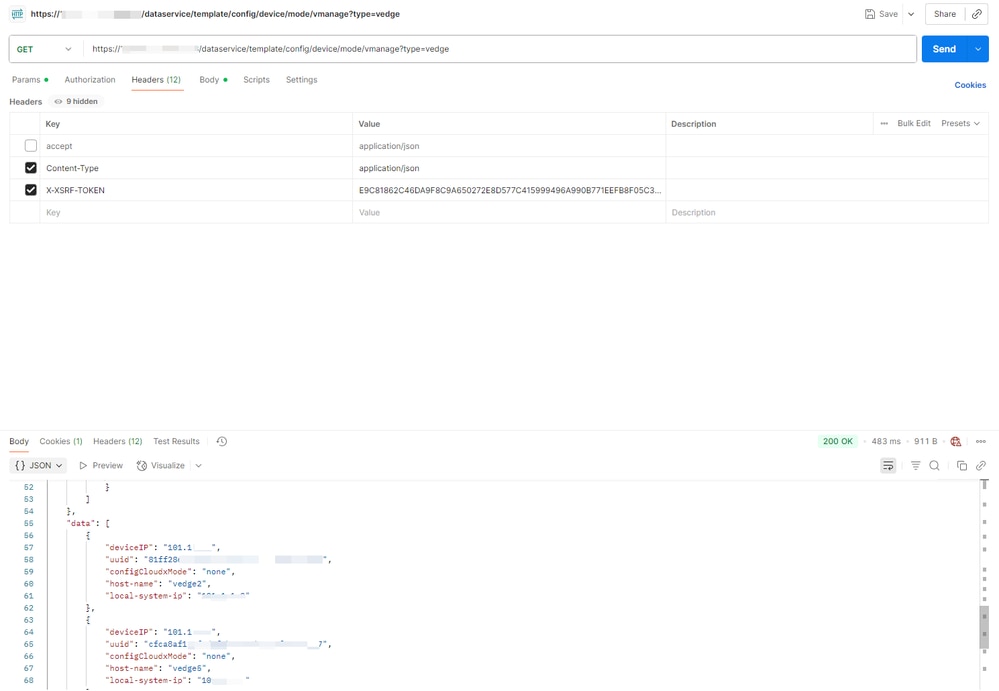Open the response more options ellipsis

click(981, 441)
